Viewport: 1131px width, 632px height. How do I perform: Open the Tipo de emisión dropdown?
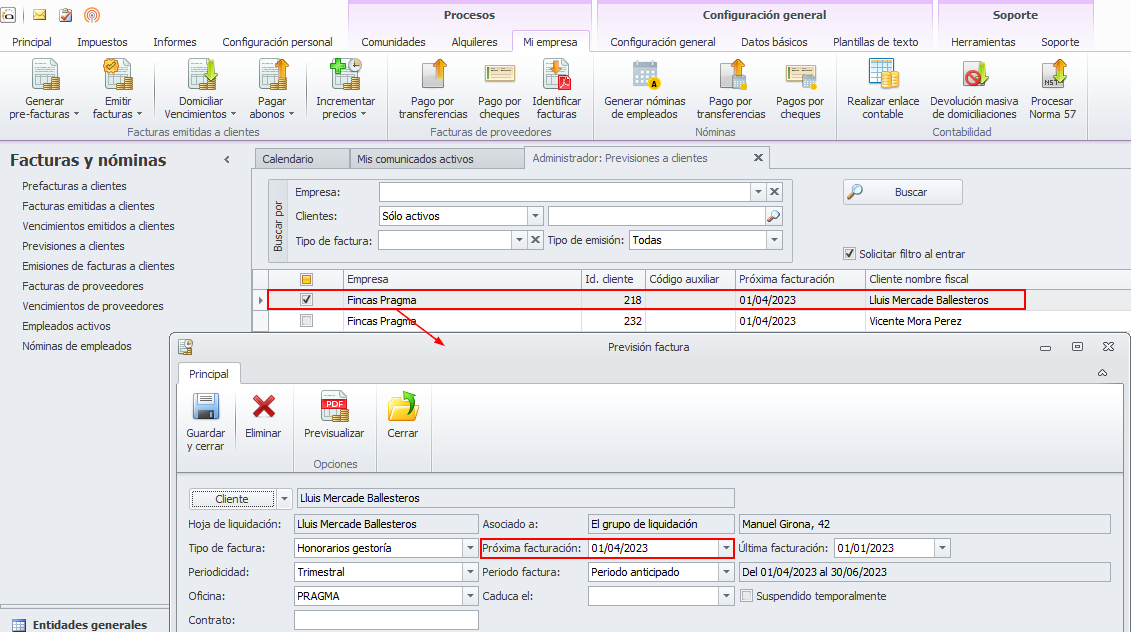tap(773, 240)
